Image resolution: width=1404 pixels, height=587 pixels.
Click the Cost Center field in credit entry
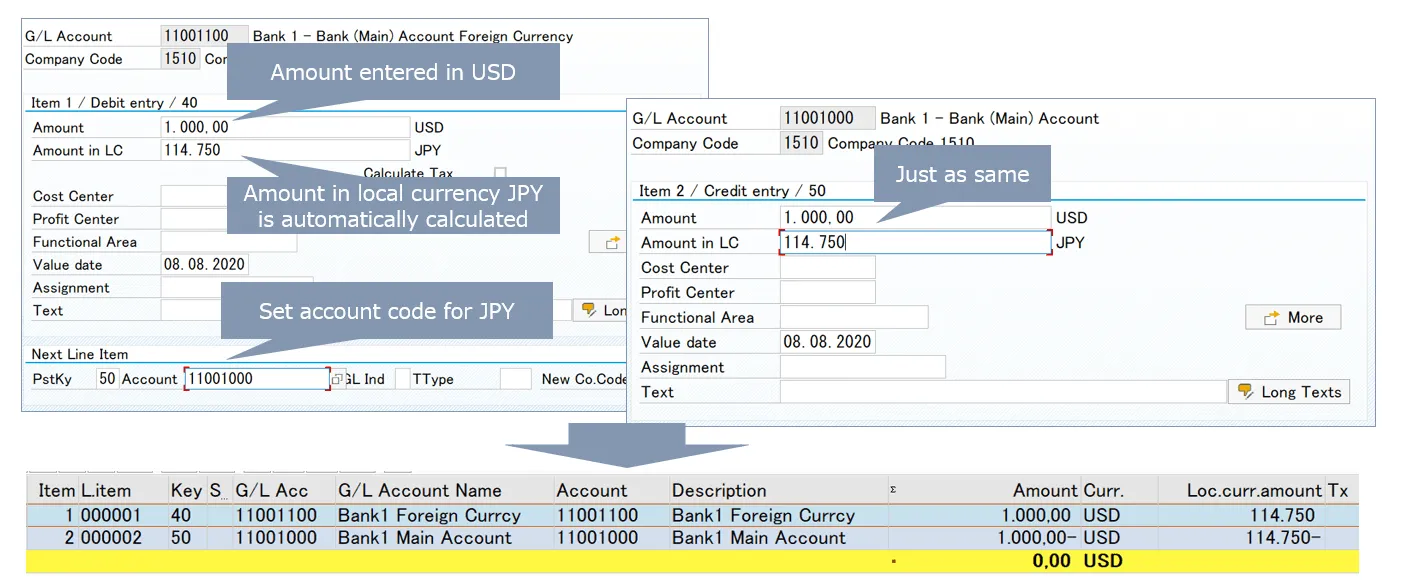(827, 268)
